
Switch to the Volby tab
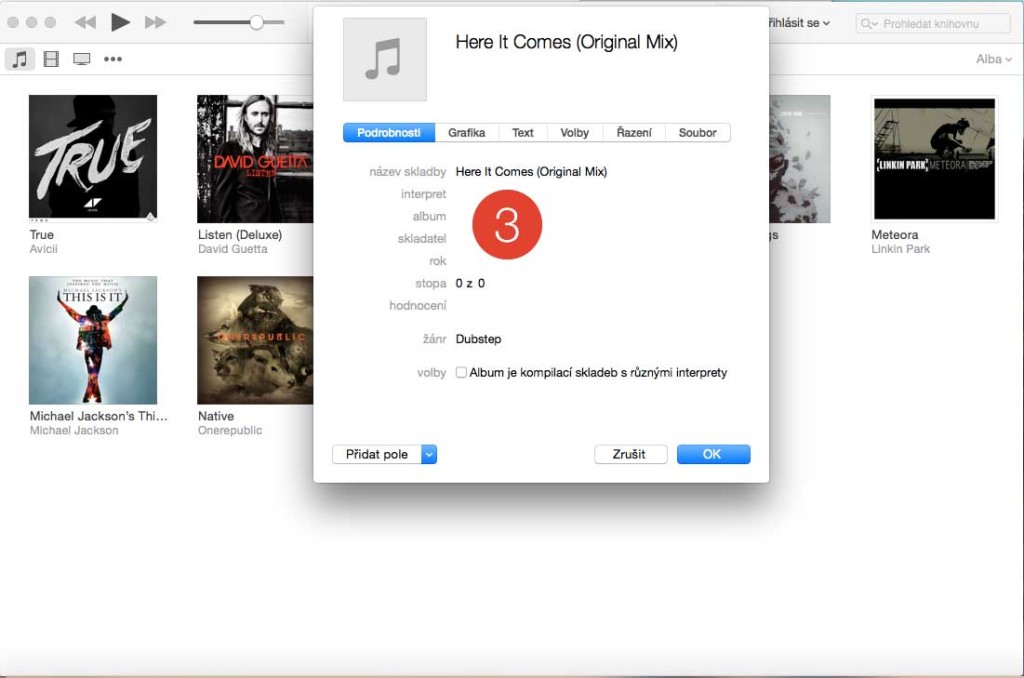[575, 133]
